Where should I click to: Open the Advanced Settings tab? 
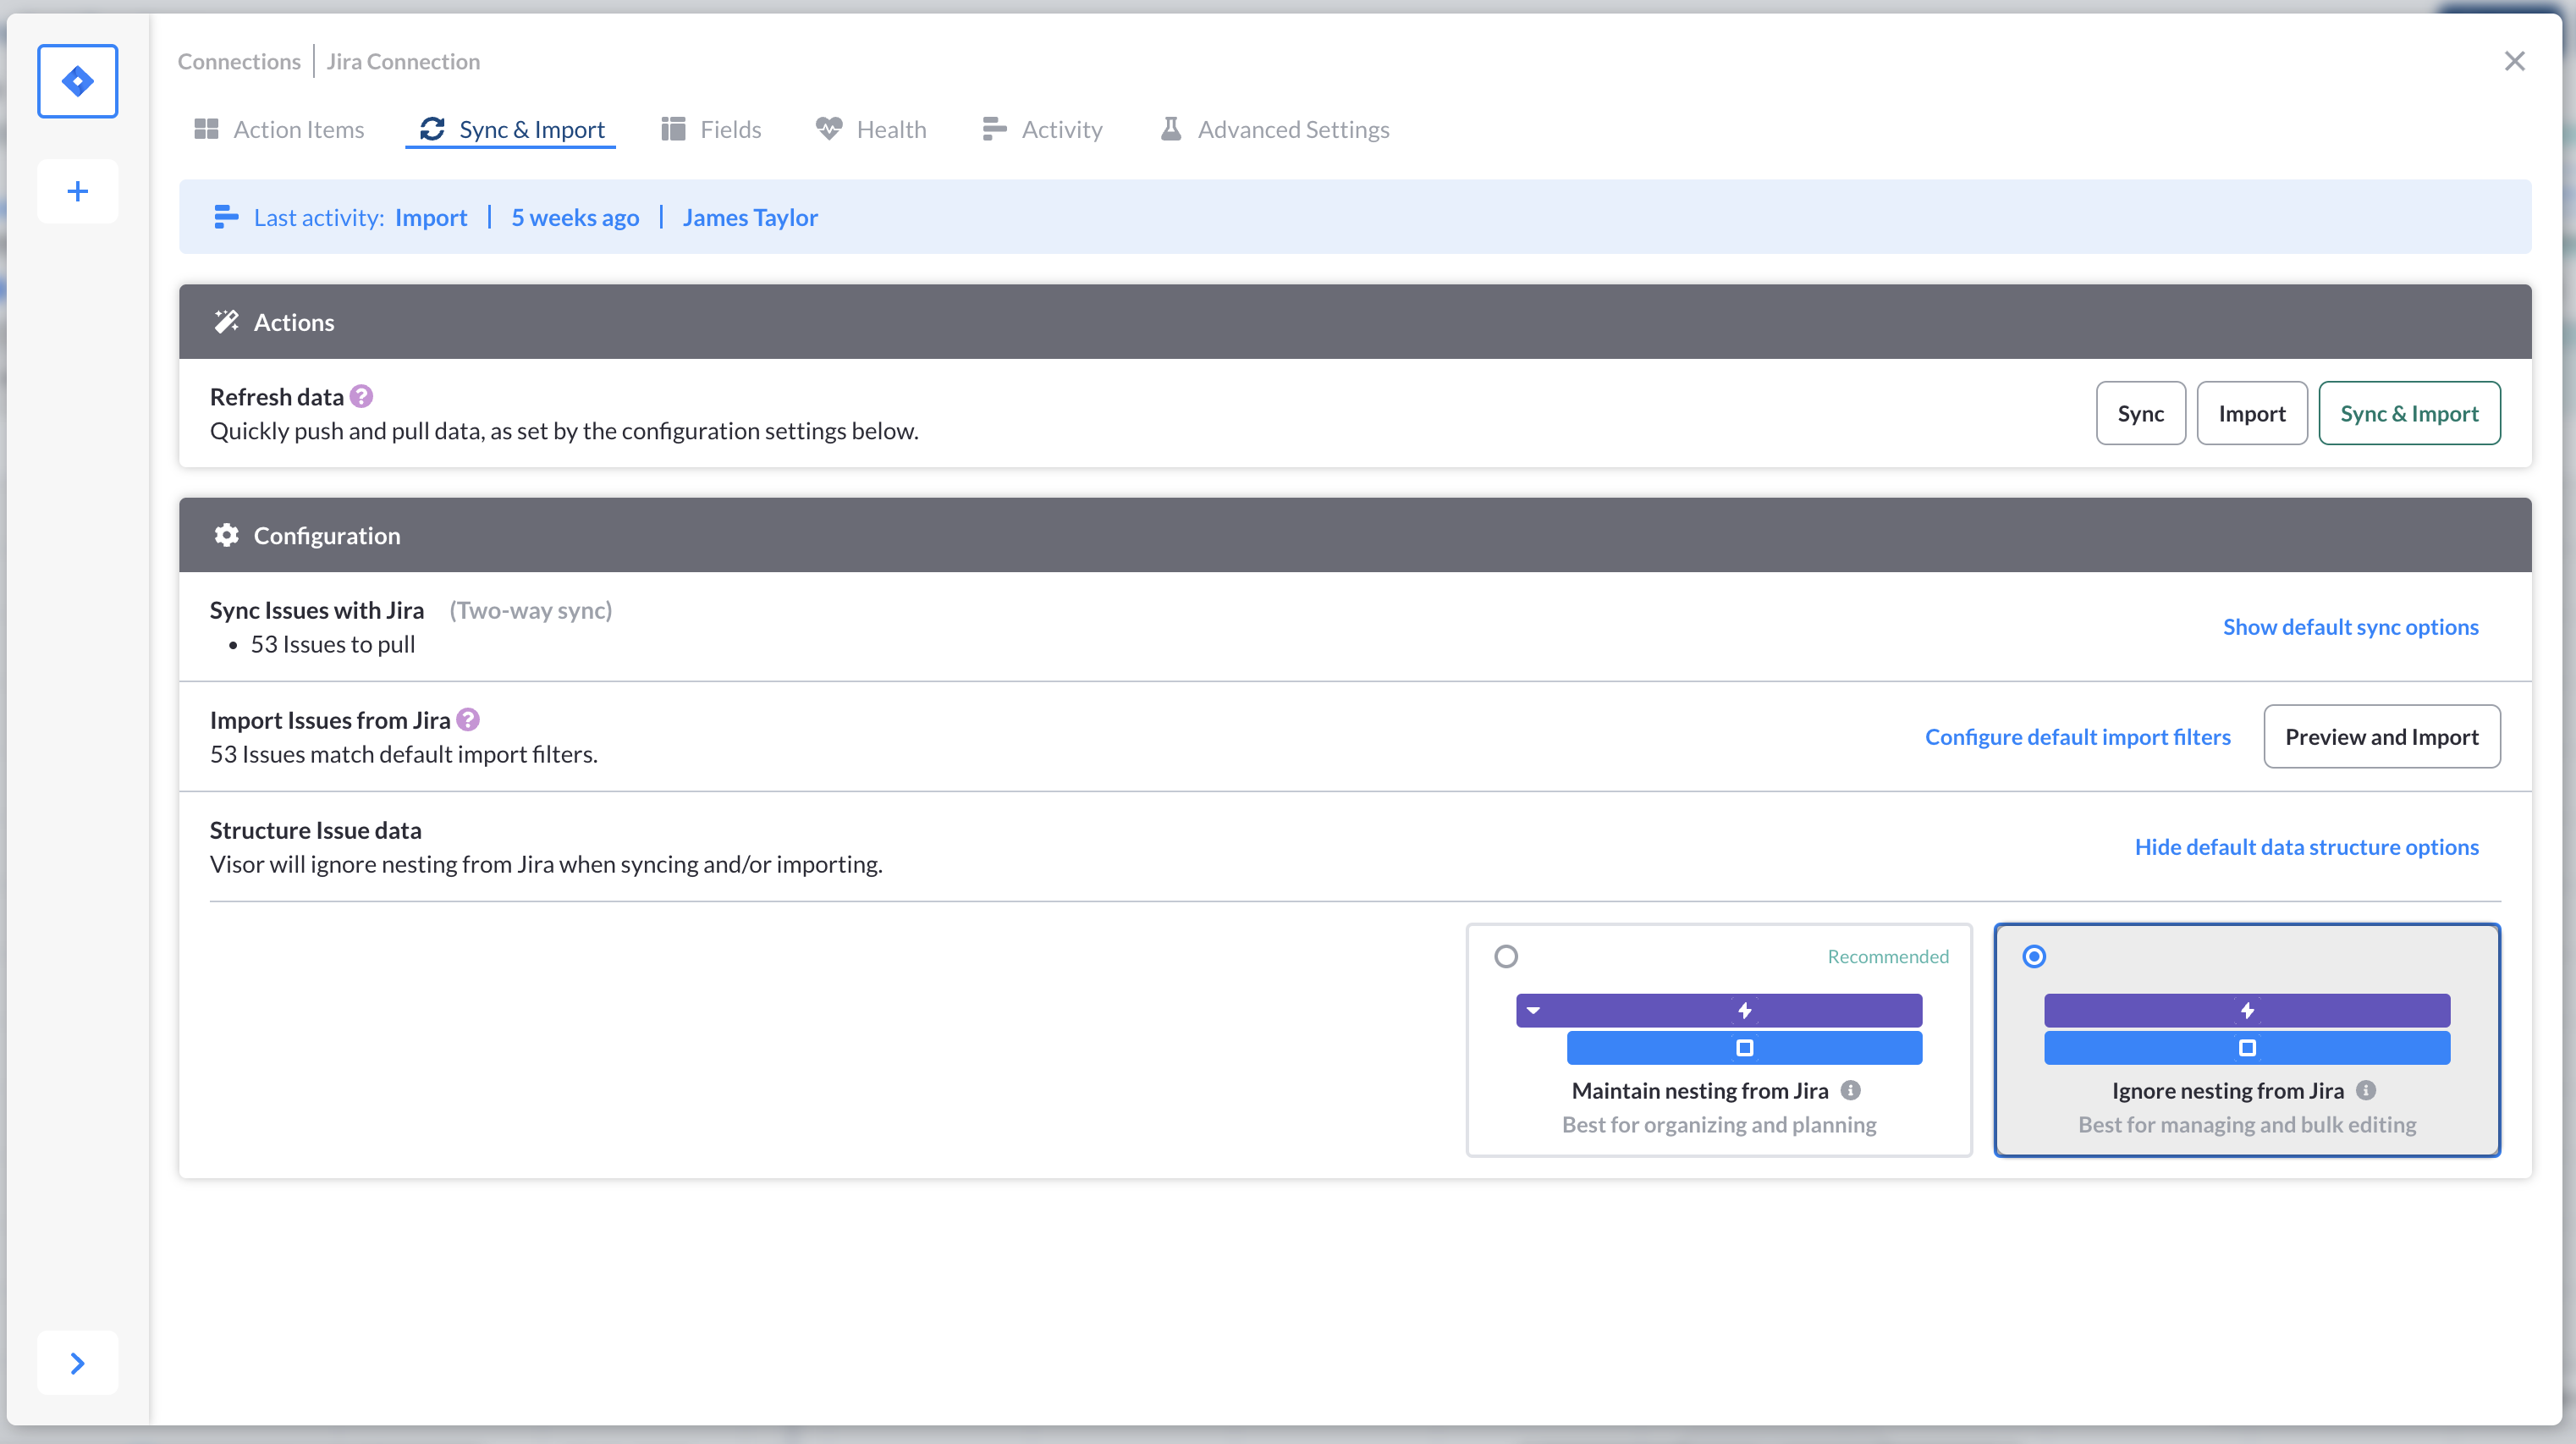[1274, 129]
